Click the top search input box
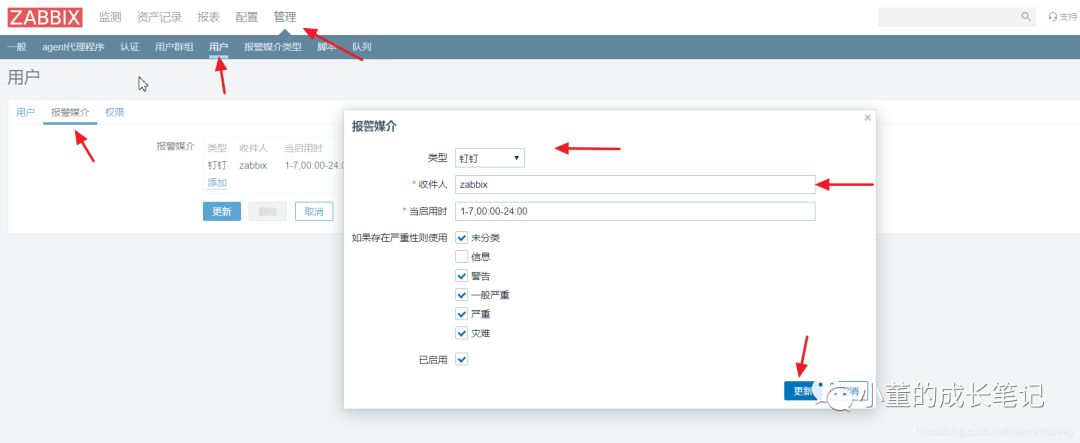Screen dimensions: 1080x443 tap(948, 17)
